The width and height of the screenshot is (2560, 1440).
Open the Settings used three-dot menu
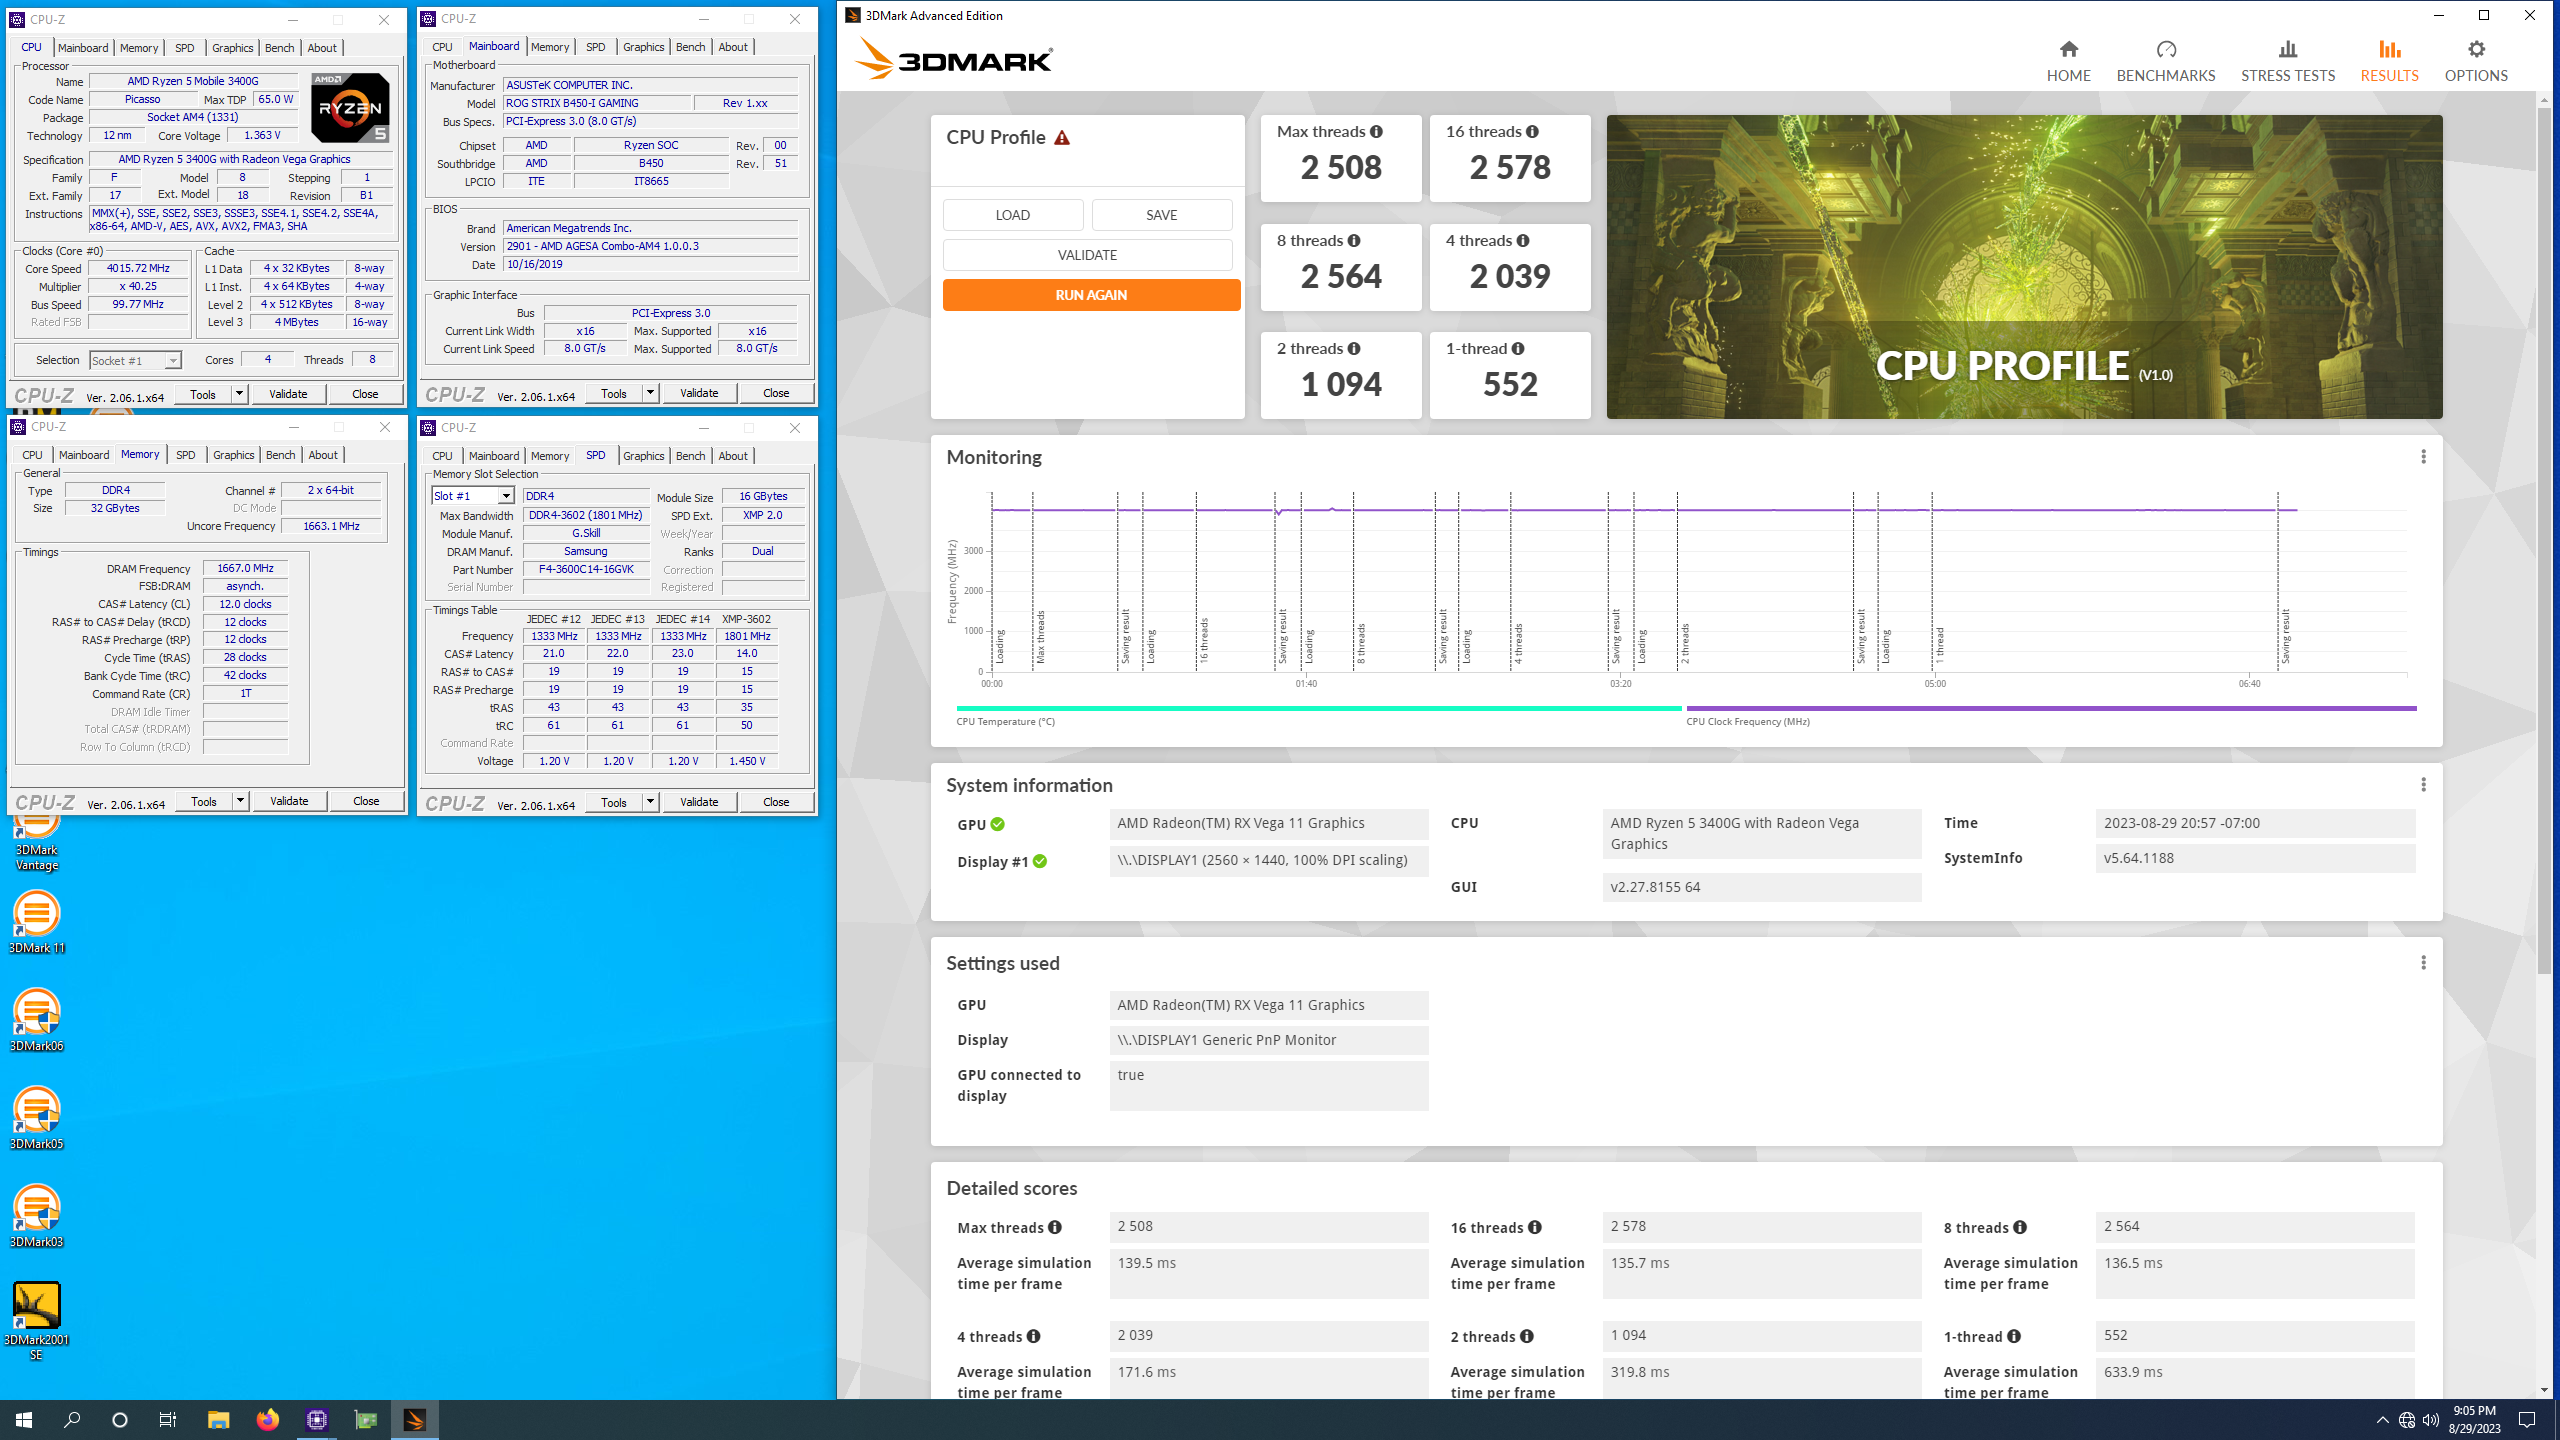click(2423, 963)
